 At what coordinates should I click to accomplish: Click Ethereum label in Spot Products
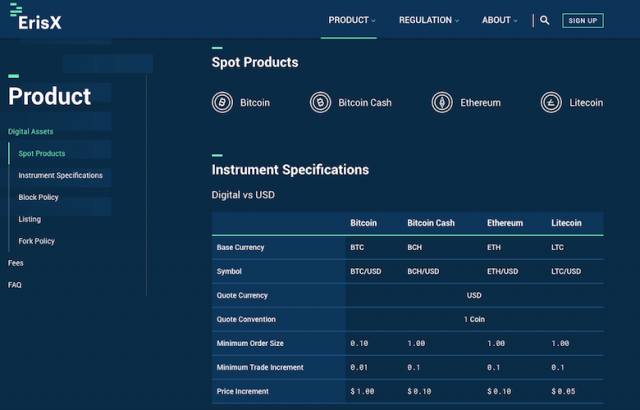(x=480, y=102)
